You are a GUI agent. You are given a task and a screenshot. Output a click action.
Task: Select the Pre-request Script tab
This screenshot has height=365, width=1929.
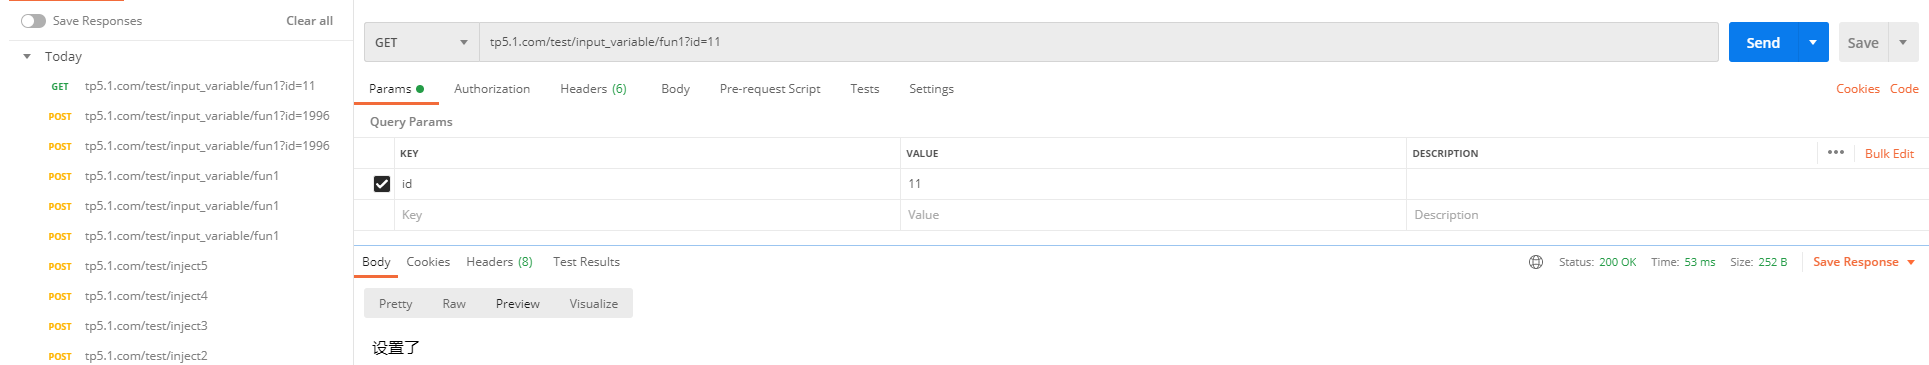click(770, 89)
